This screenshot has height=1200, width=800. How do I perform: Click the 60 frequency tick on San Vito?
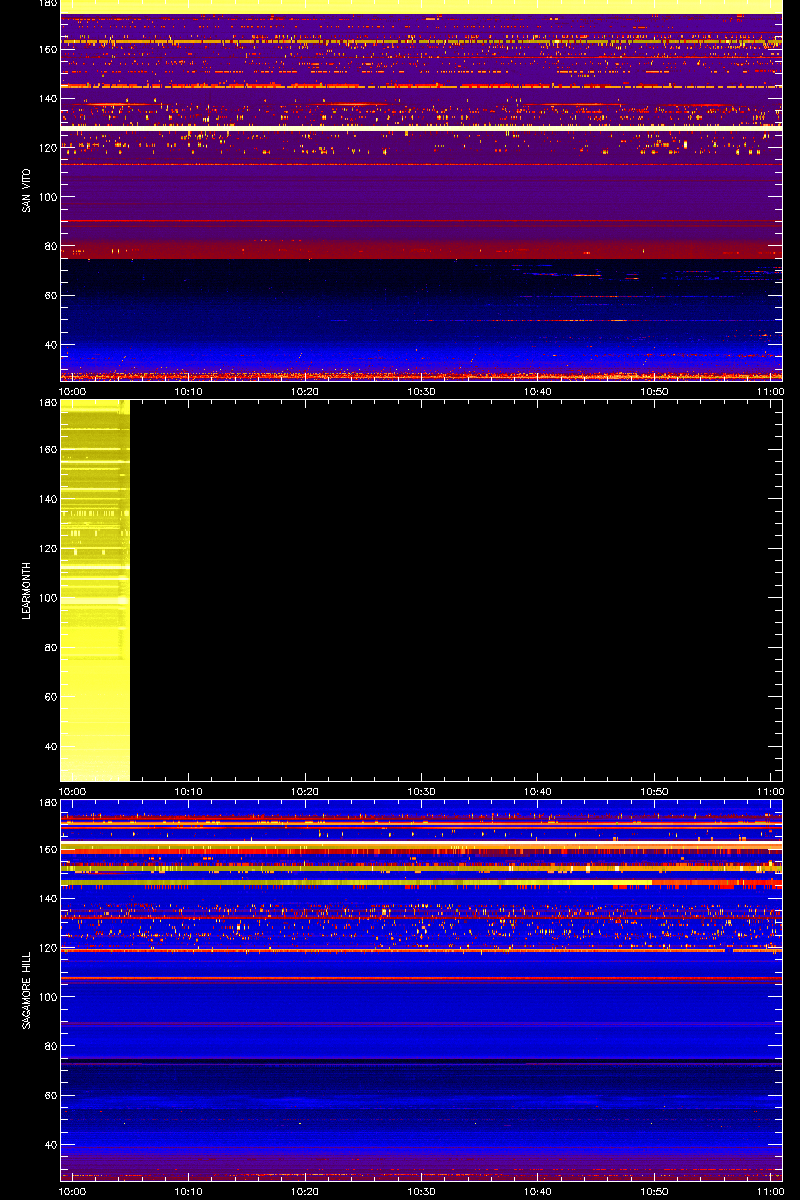[x=50, y=296]
